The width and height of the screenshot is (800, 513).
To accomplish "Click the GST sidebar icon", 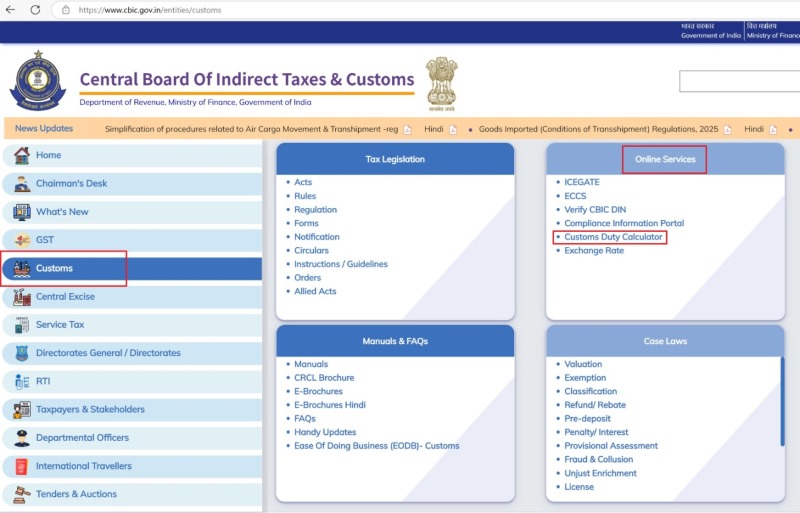I will 21,240.
